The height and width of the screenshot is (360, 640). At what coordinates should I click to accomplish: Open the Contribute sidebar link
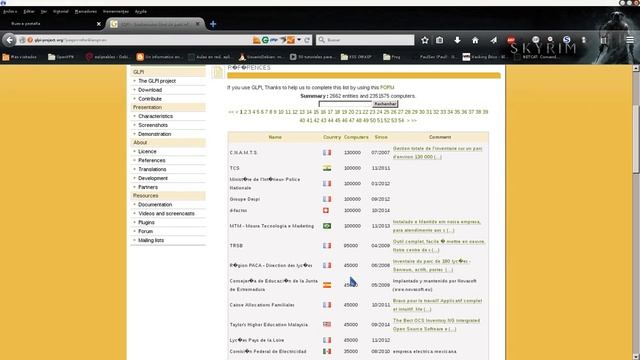(x=150, y=99)
